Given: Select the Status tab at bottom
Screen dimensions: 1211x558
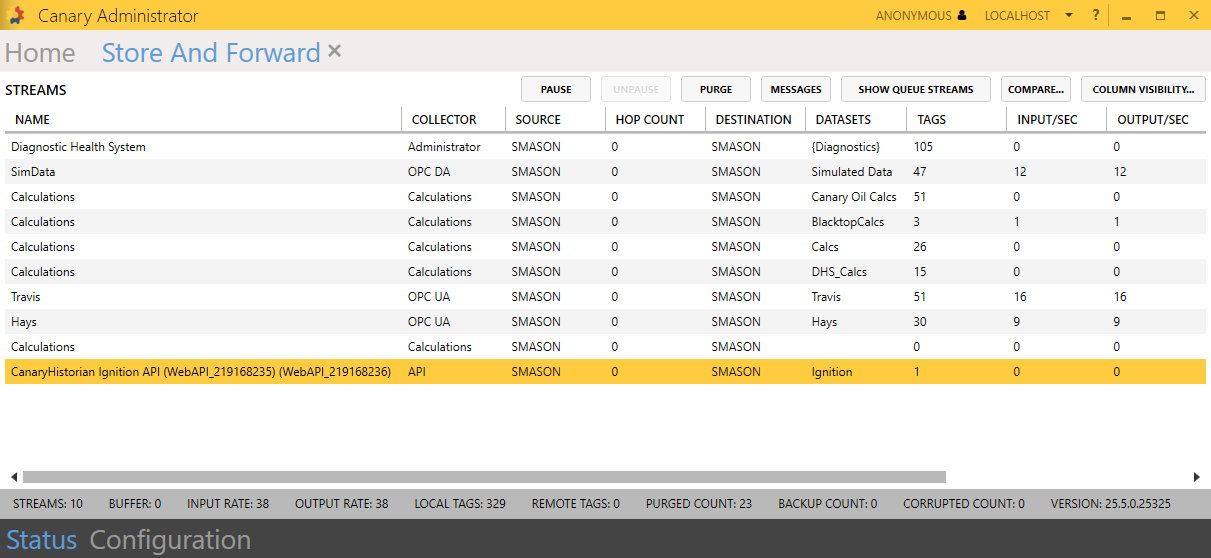Looking at the screenshot, I should (x=42, y=540).
